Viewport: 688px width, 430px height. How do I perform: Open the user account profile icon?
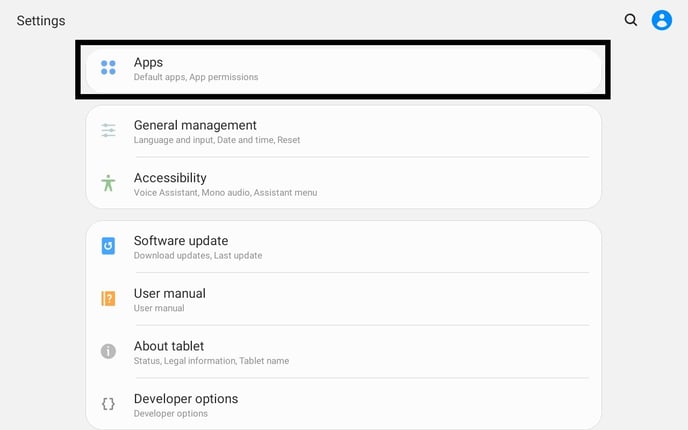pyautogui.click(x=662, y=20)
